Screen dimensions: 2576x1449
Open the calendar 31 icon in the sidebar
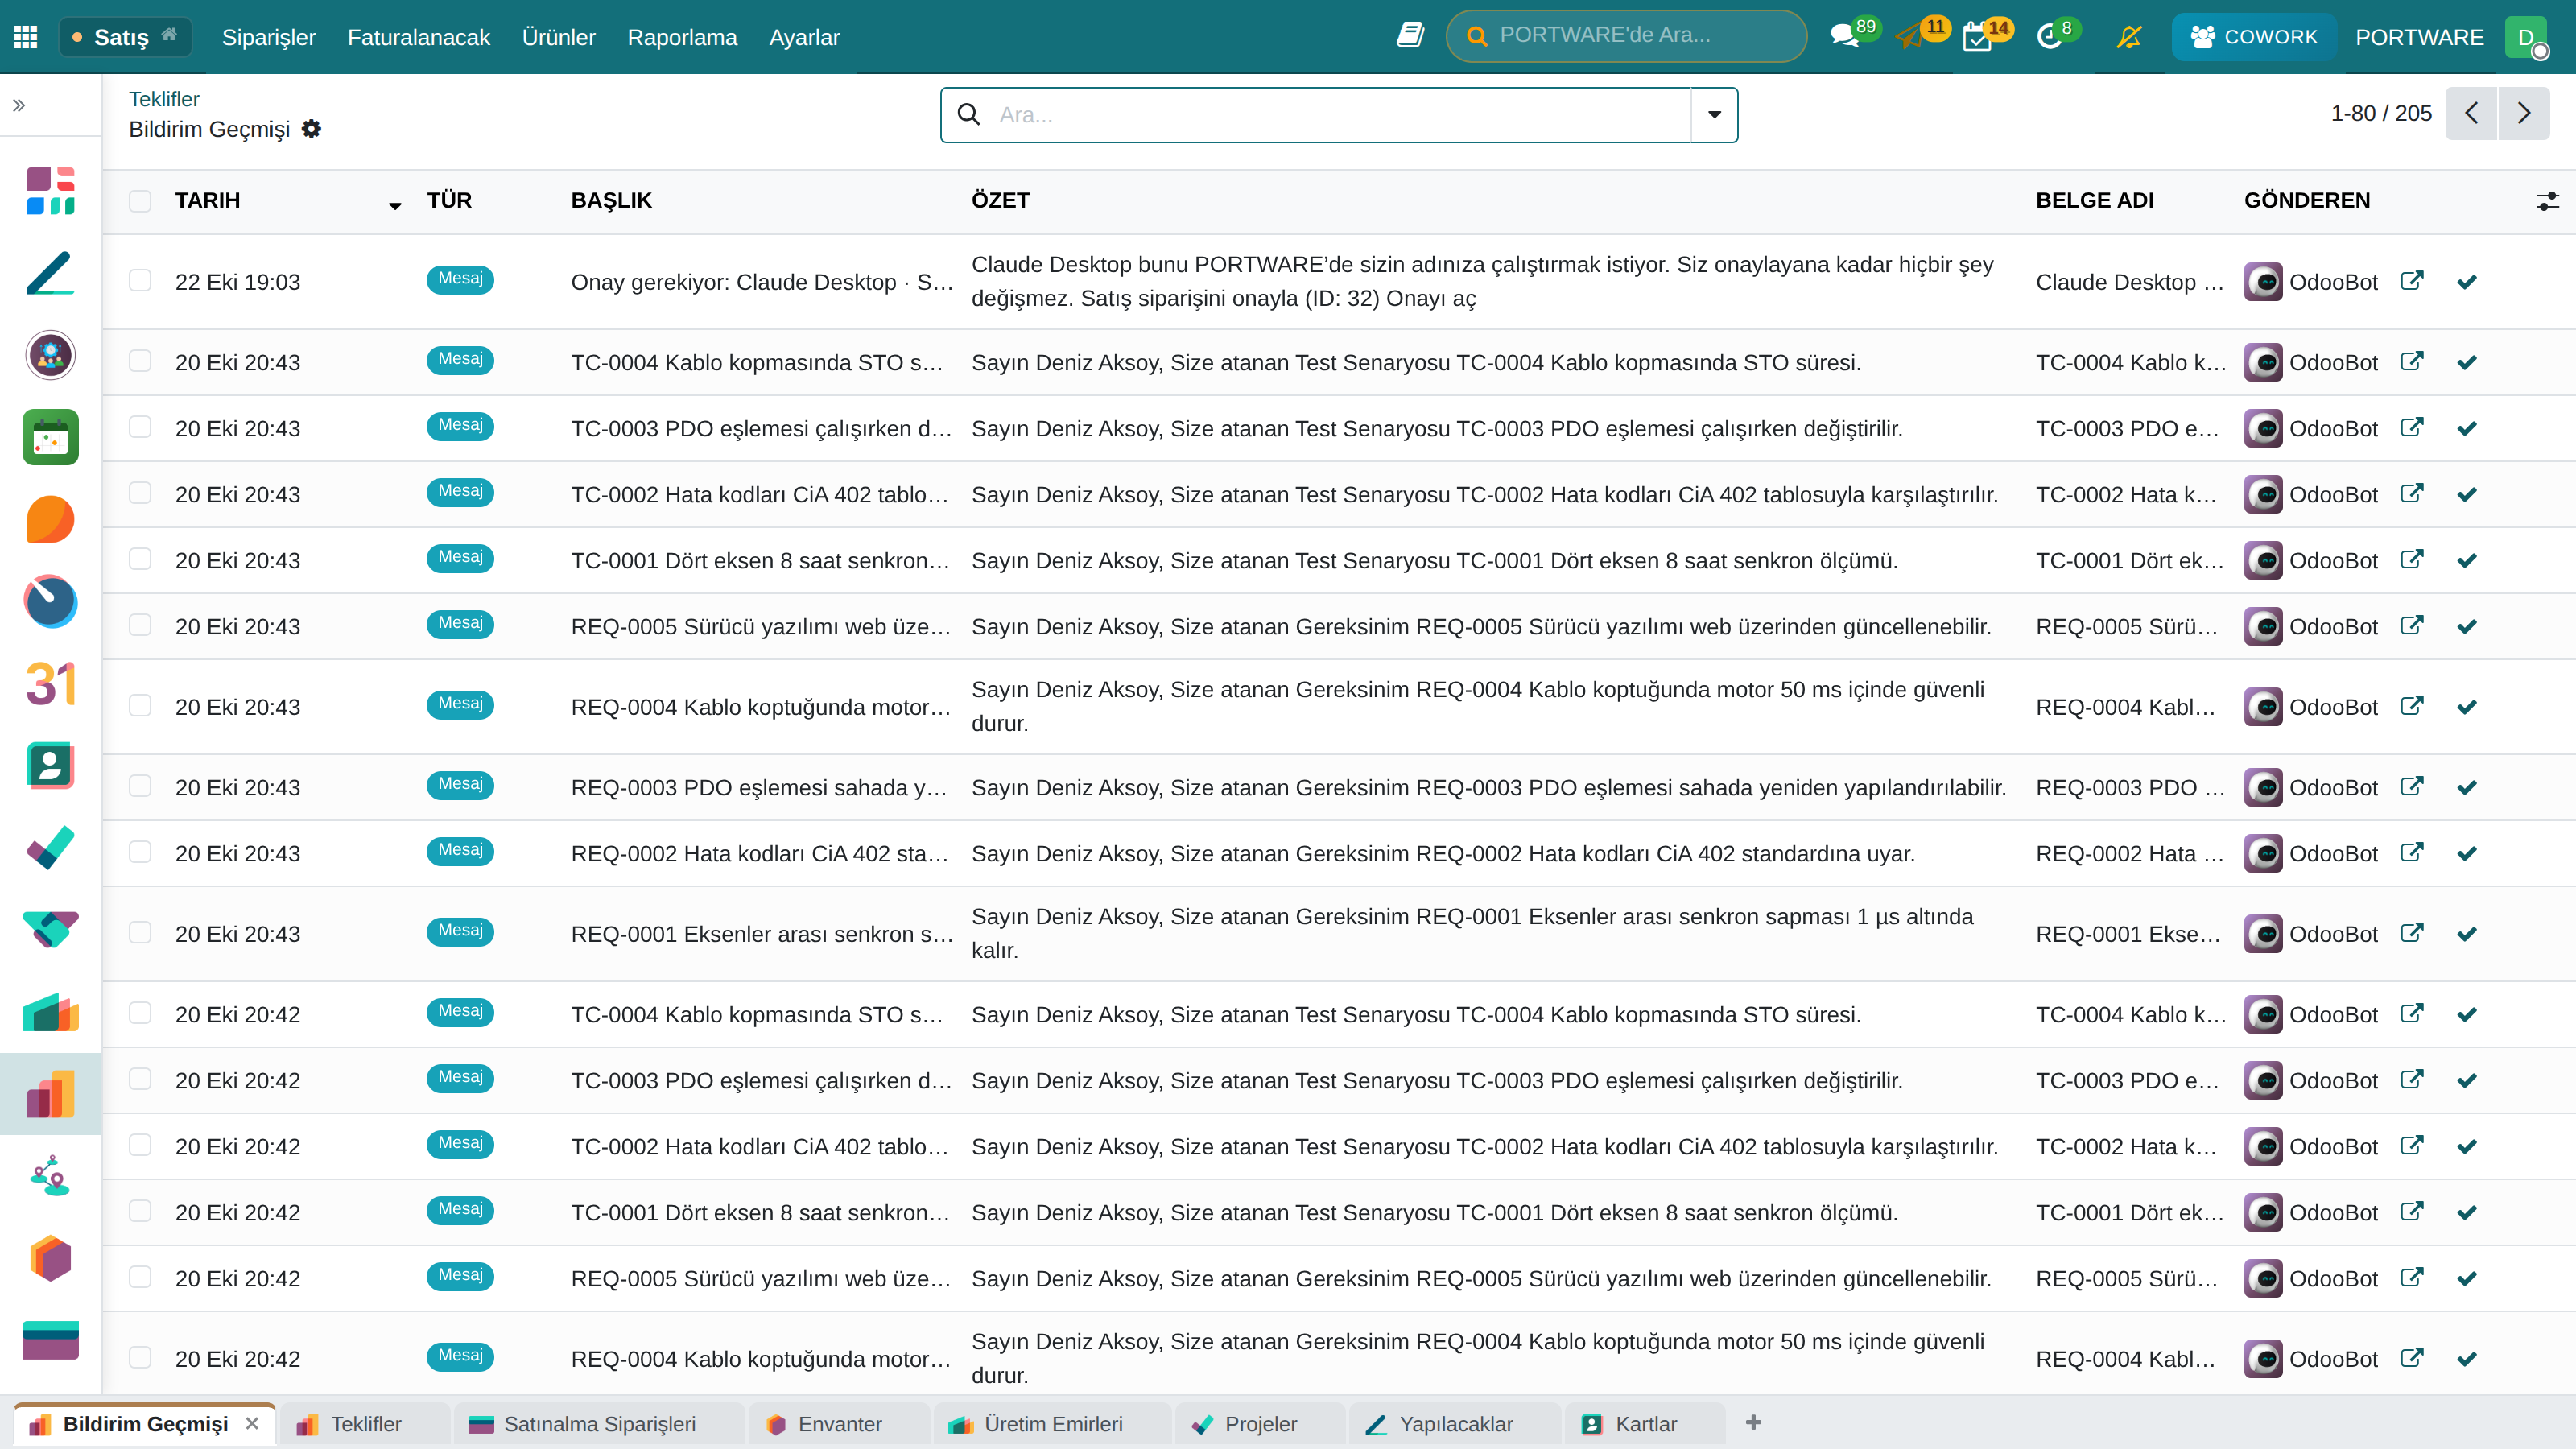point(50,684)
